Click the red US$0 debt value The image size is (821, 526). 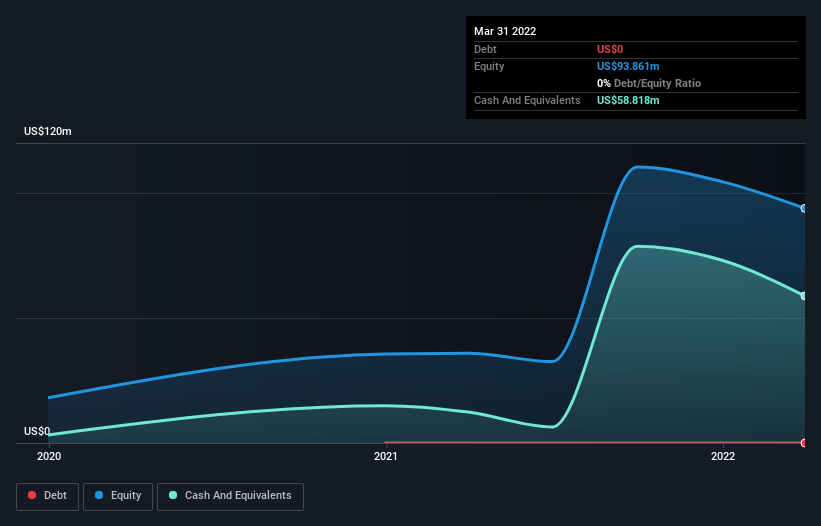click(610, 49)
